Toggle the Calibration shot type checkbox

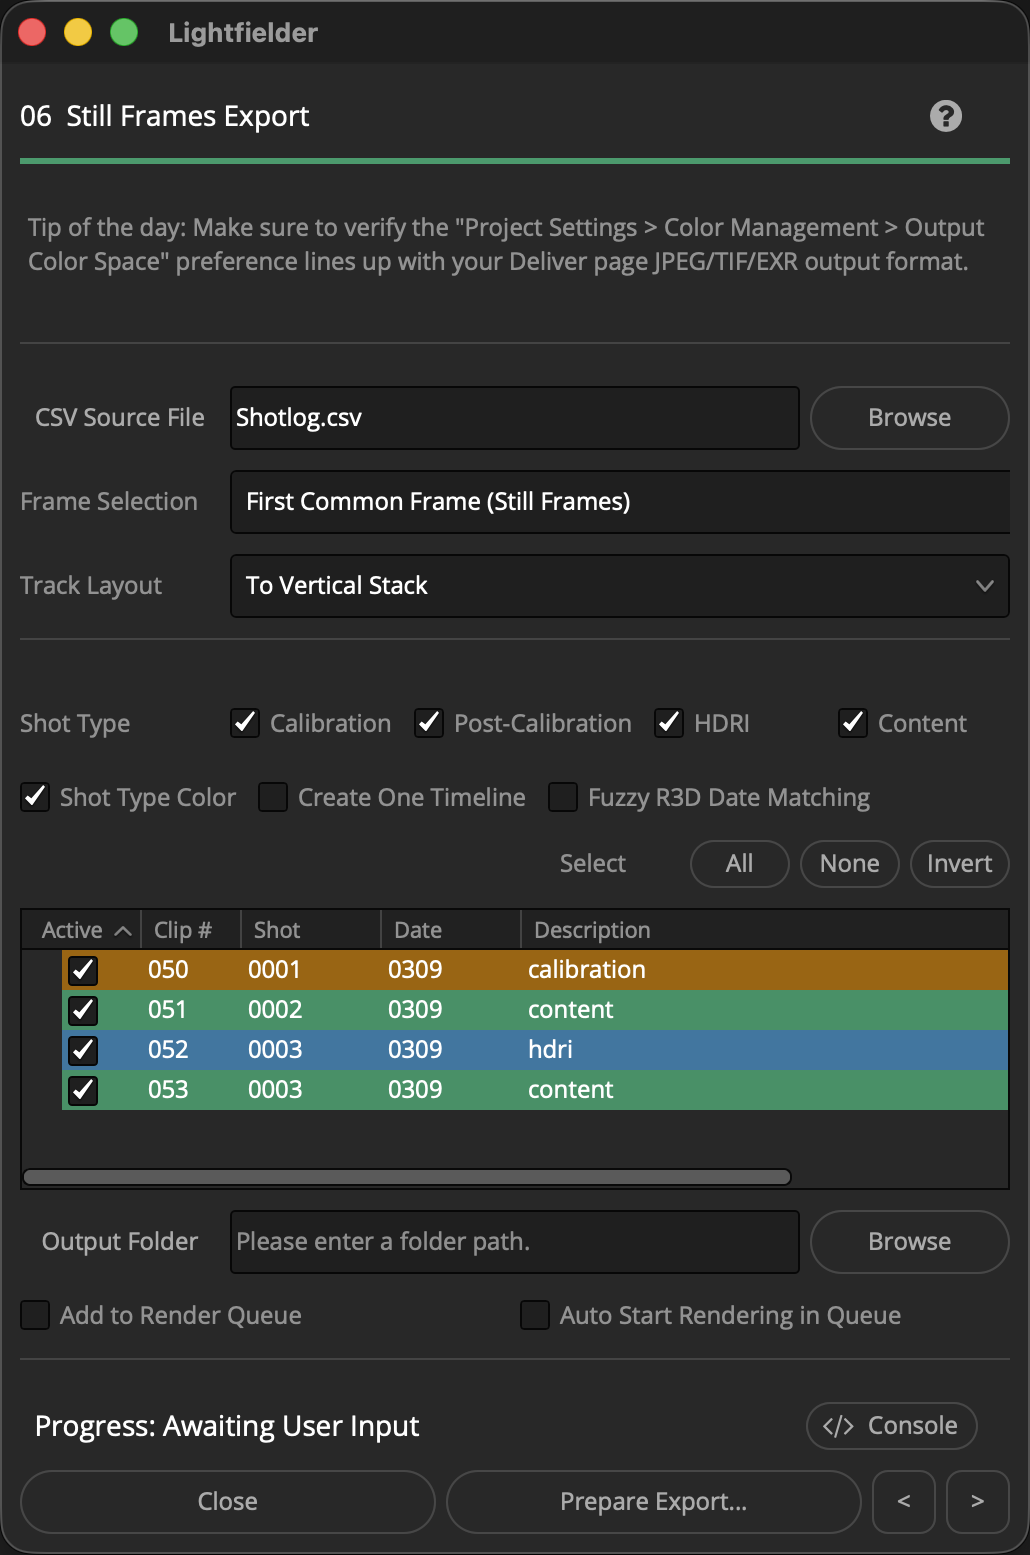(x=245, y=722)
